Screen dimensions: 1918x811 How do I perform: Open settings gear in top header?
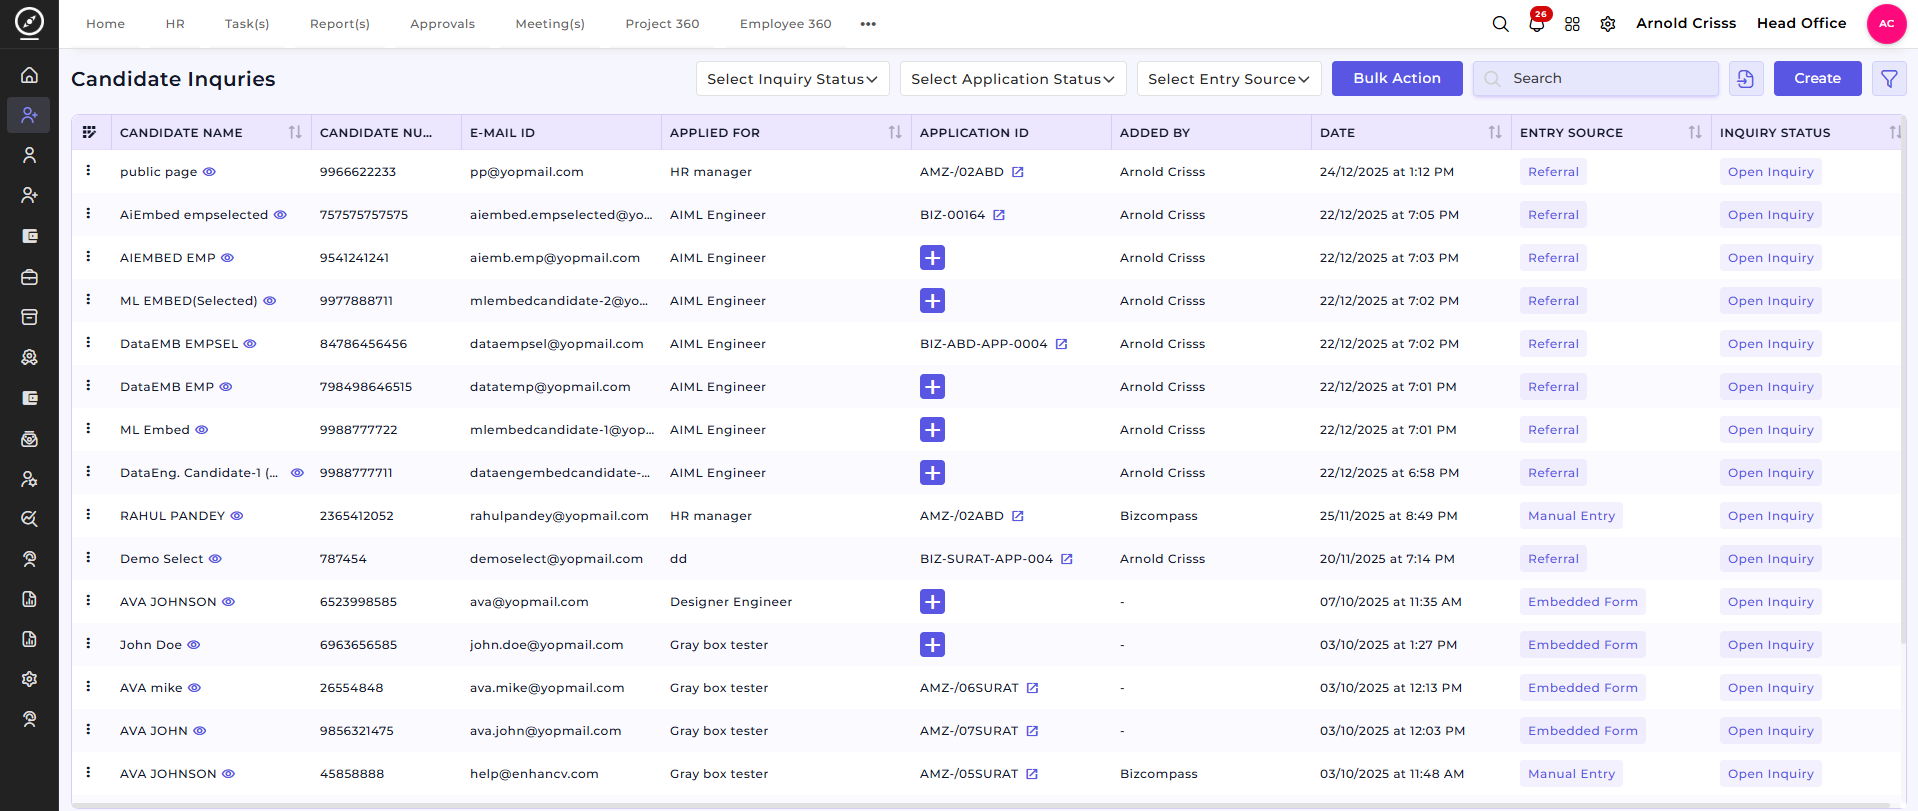(1608, 24)
